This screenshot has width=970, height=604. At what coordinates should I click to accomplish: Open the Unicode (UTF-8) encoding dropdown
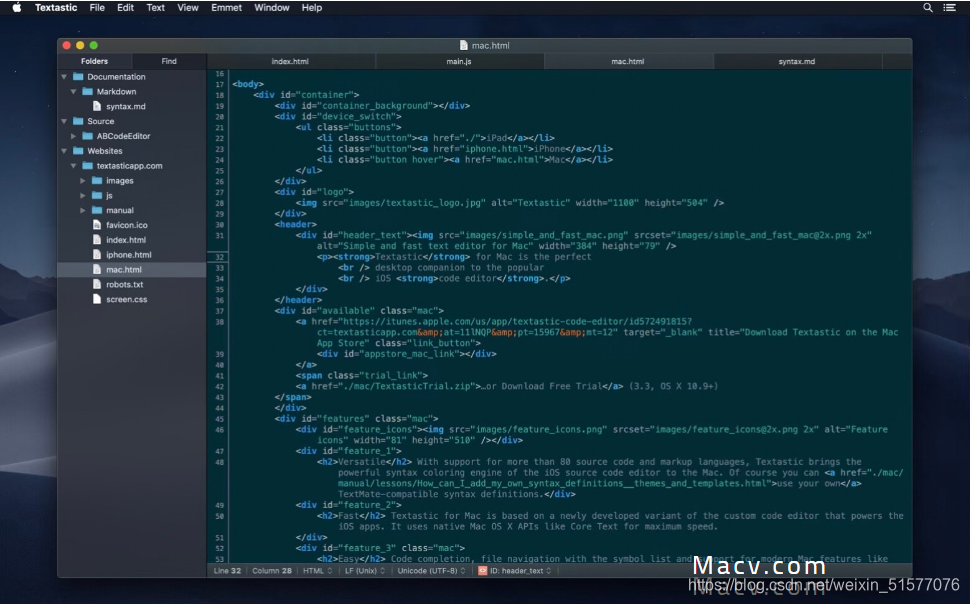click(431, 571)
